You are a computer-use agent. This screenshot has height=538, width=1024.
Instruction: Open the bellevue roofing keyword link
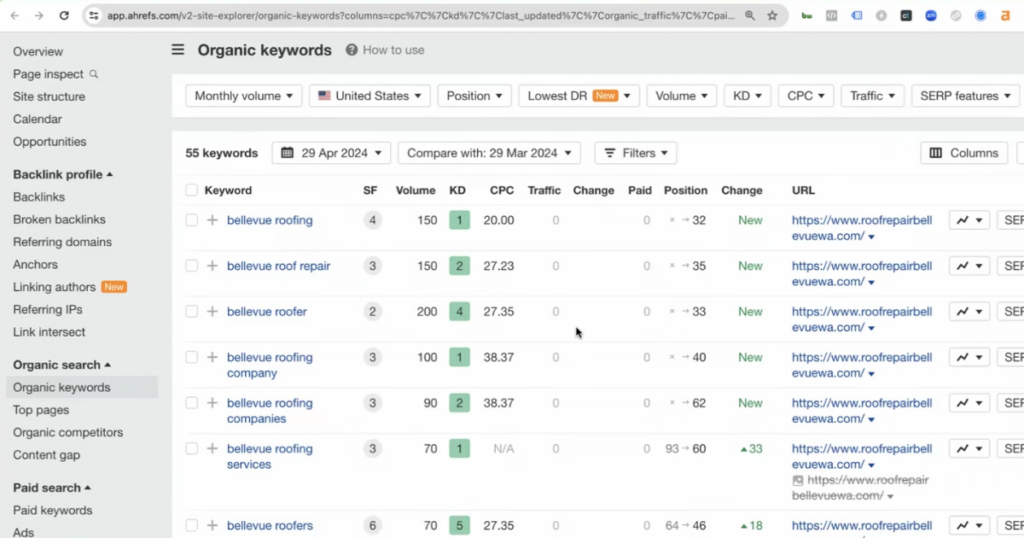pyautogui.click(x=270, y=220)
